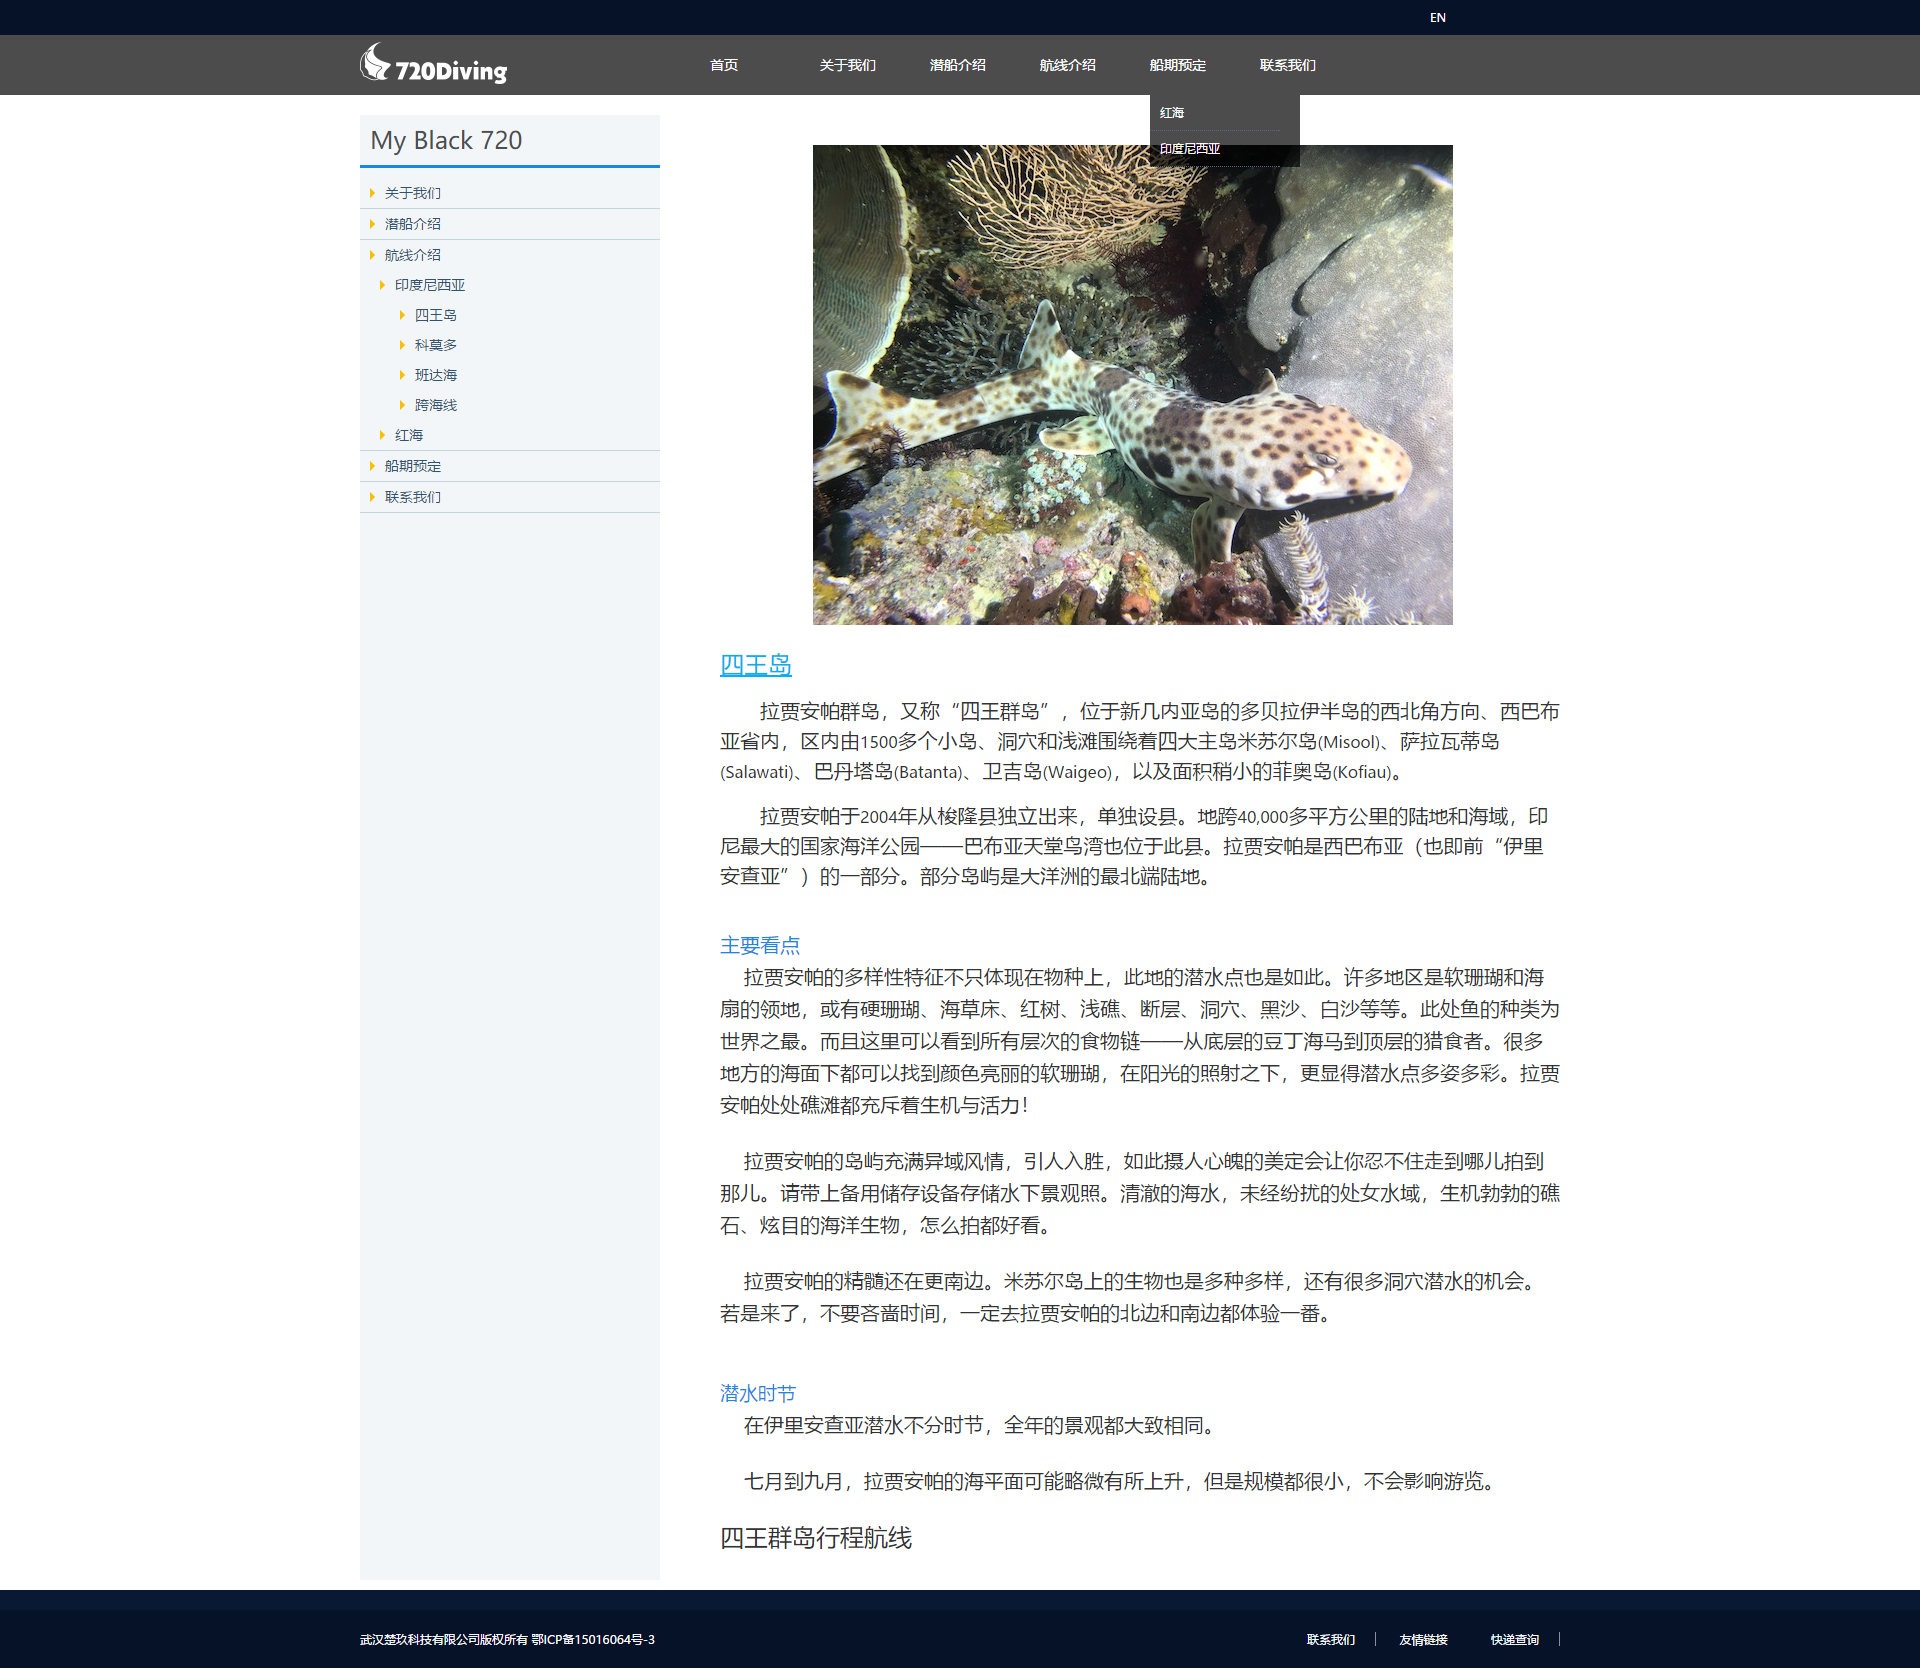
Task: Click the 四王岛 blue heading link
Action: [x=755, y=665]
